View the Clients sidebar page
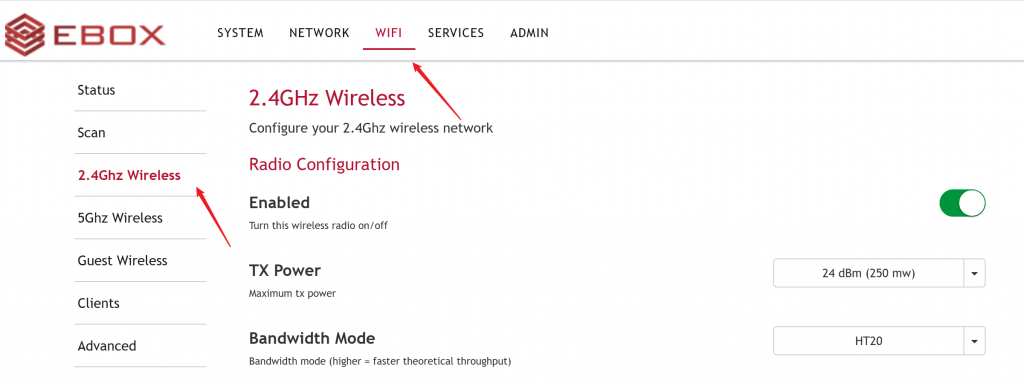 pyautogui.click(x=99, y=303)
